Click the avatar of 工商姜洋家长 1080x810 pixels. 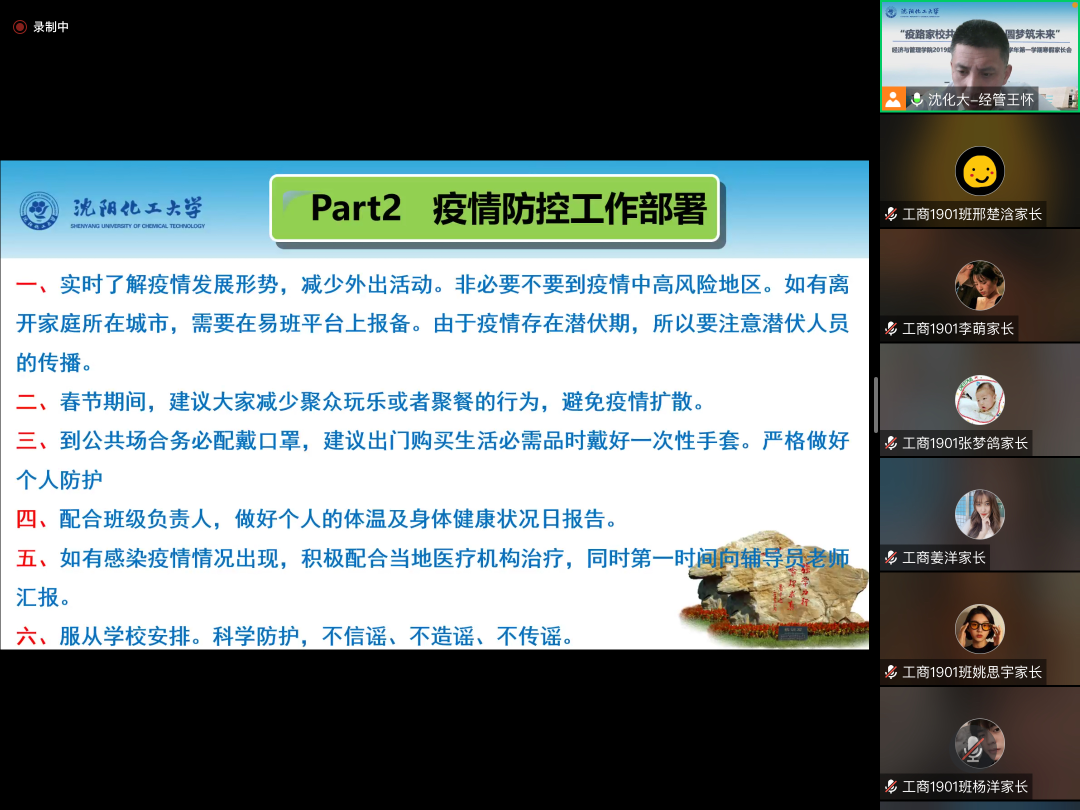point(979,515)
